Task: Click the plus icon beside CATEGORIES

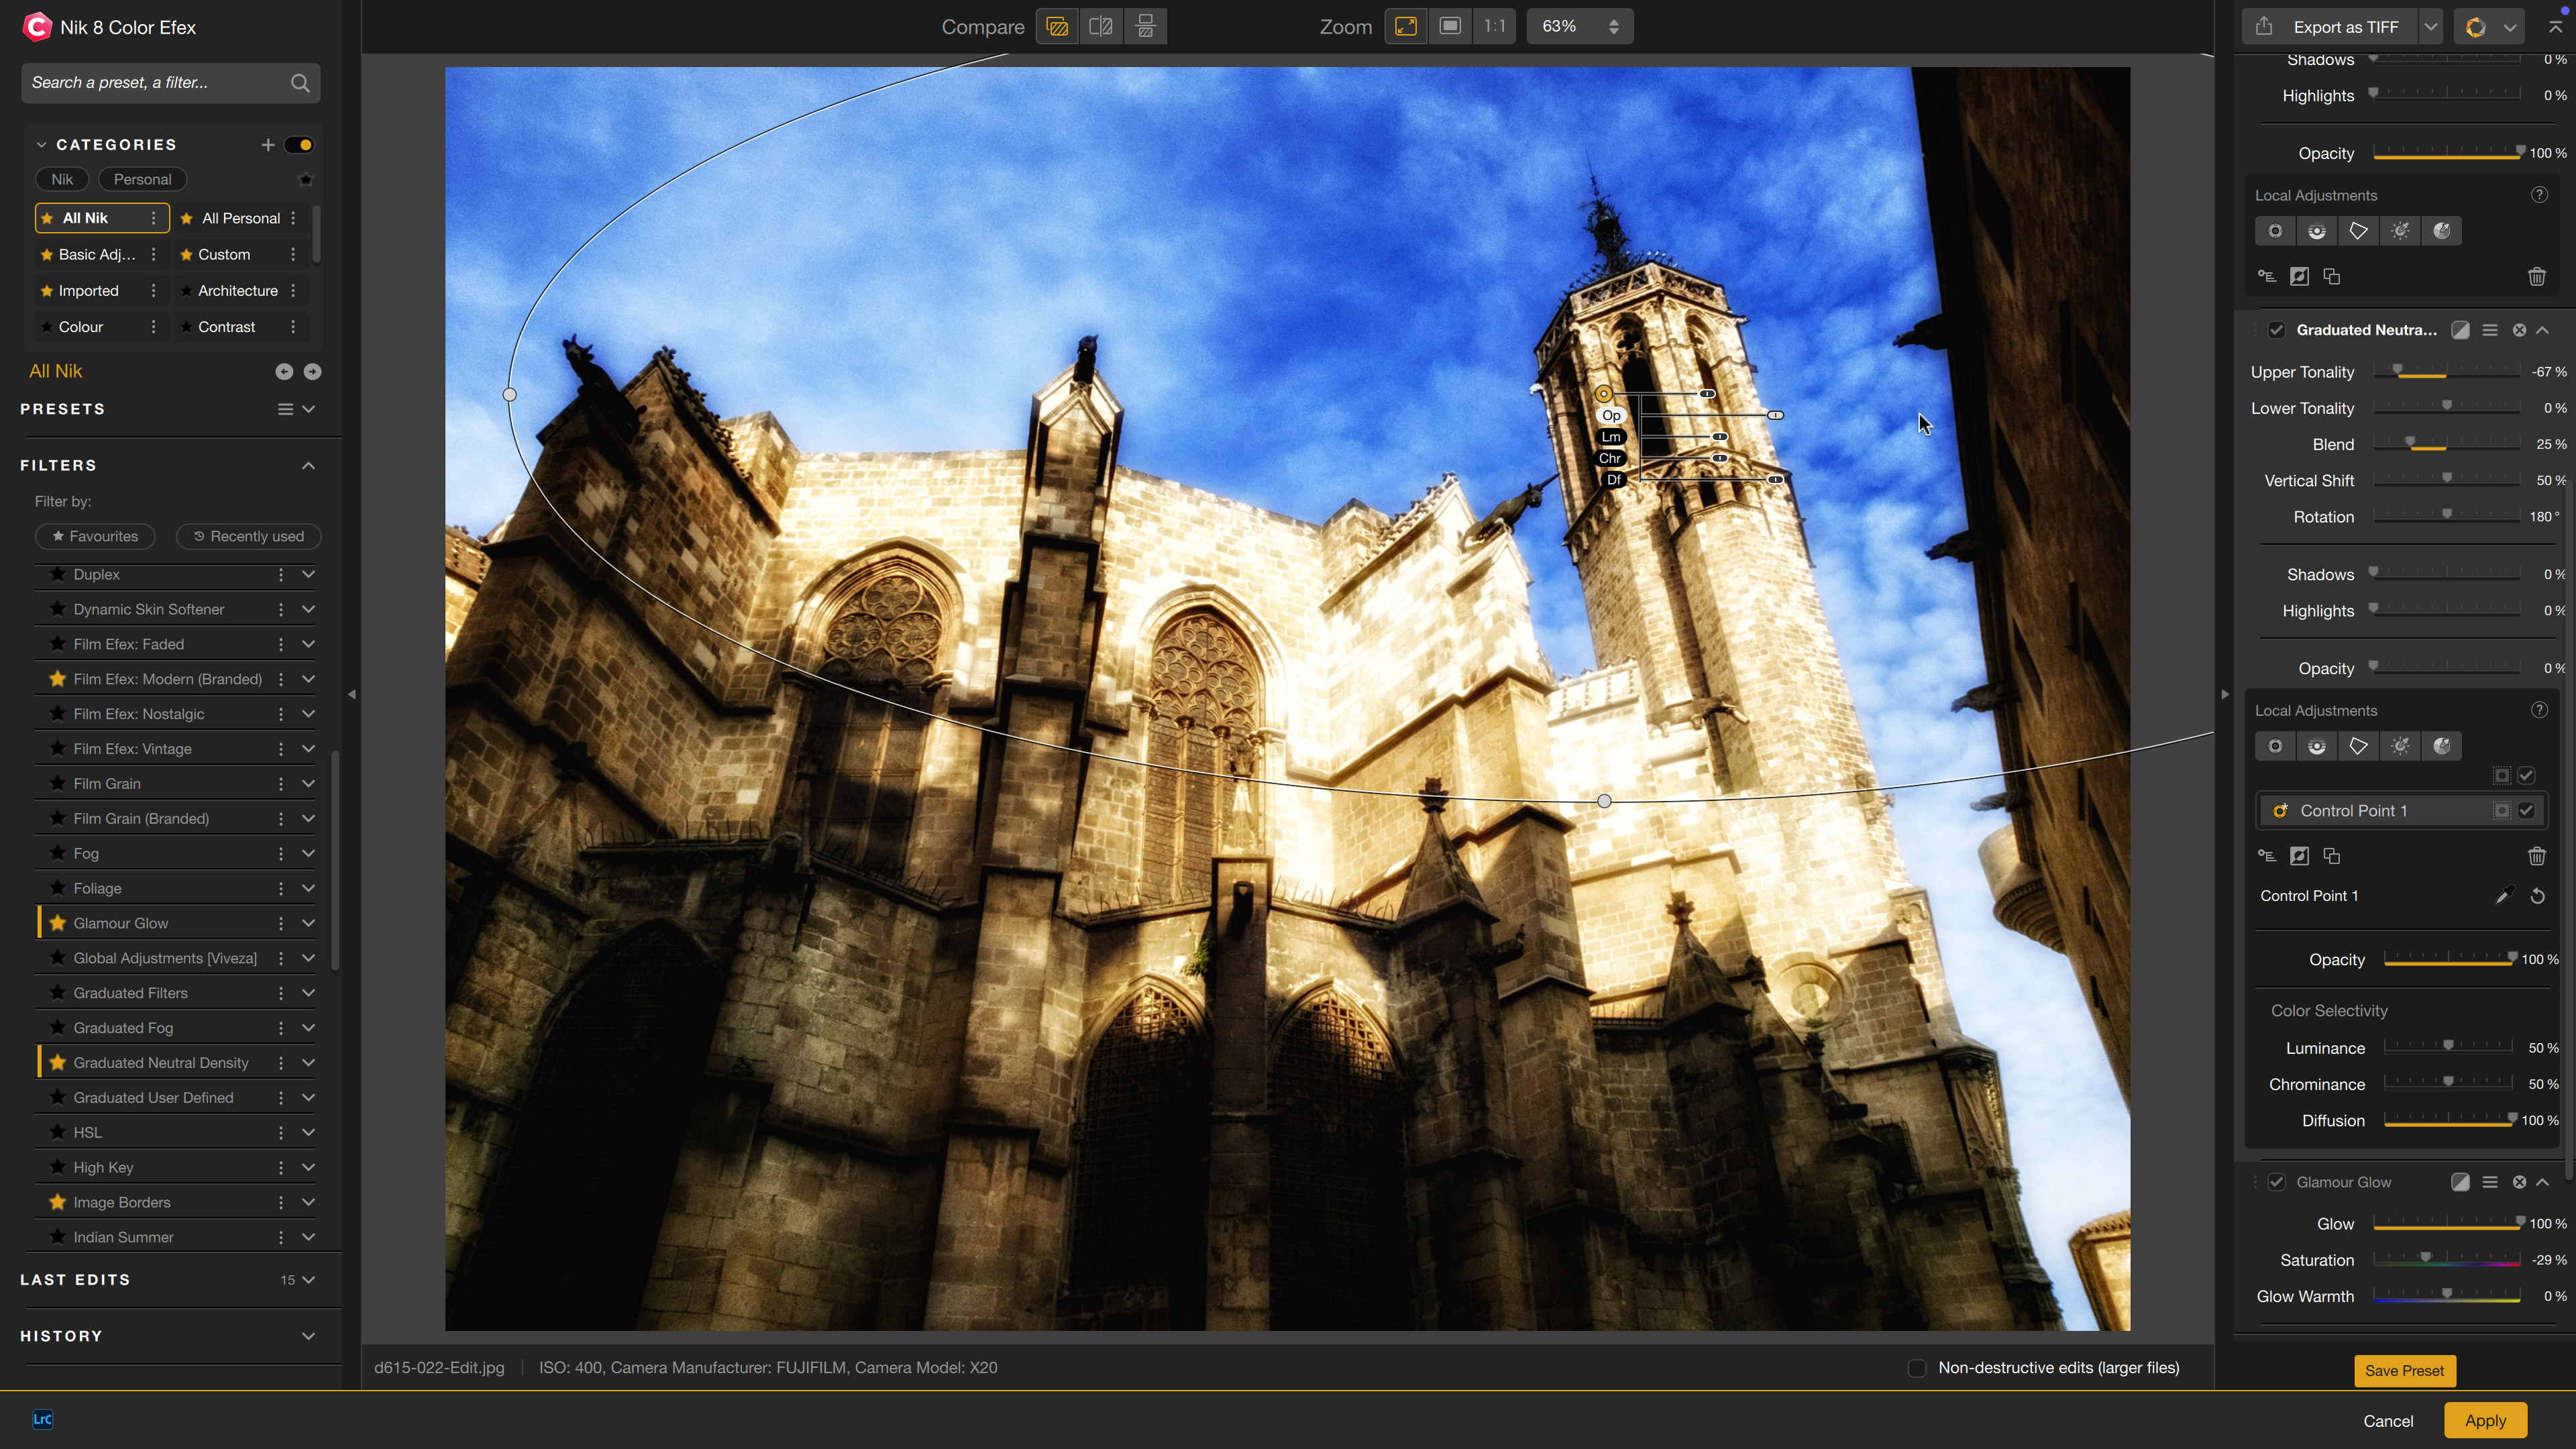Action: pyautogui.click(x=267, y=145)
